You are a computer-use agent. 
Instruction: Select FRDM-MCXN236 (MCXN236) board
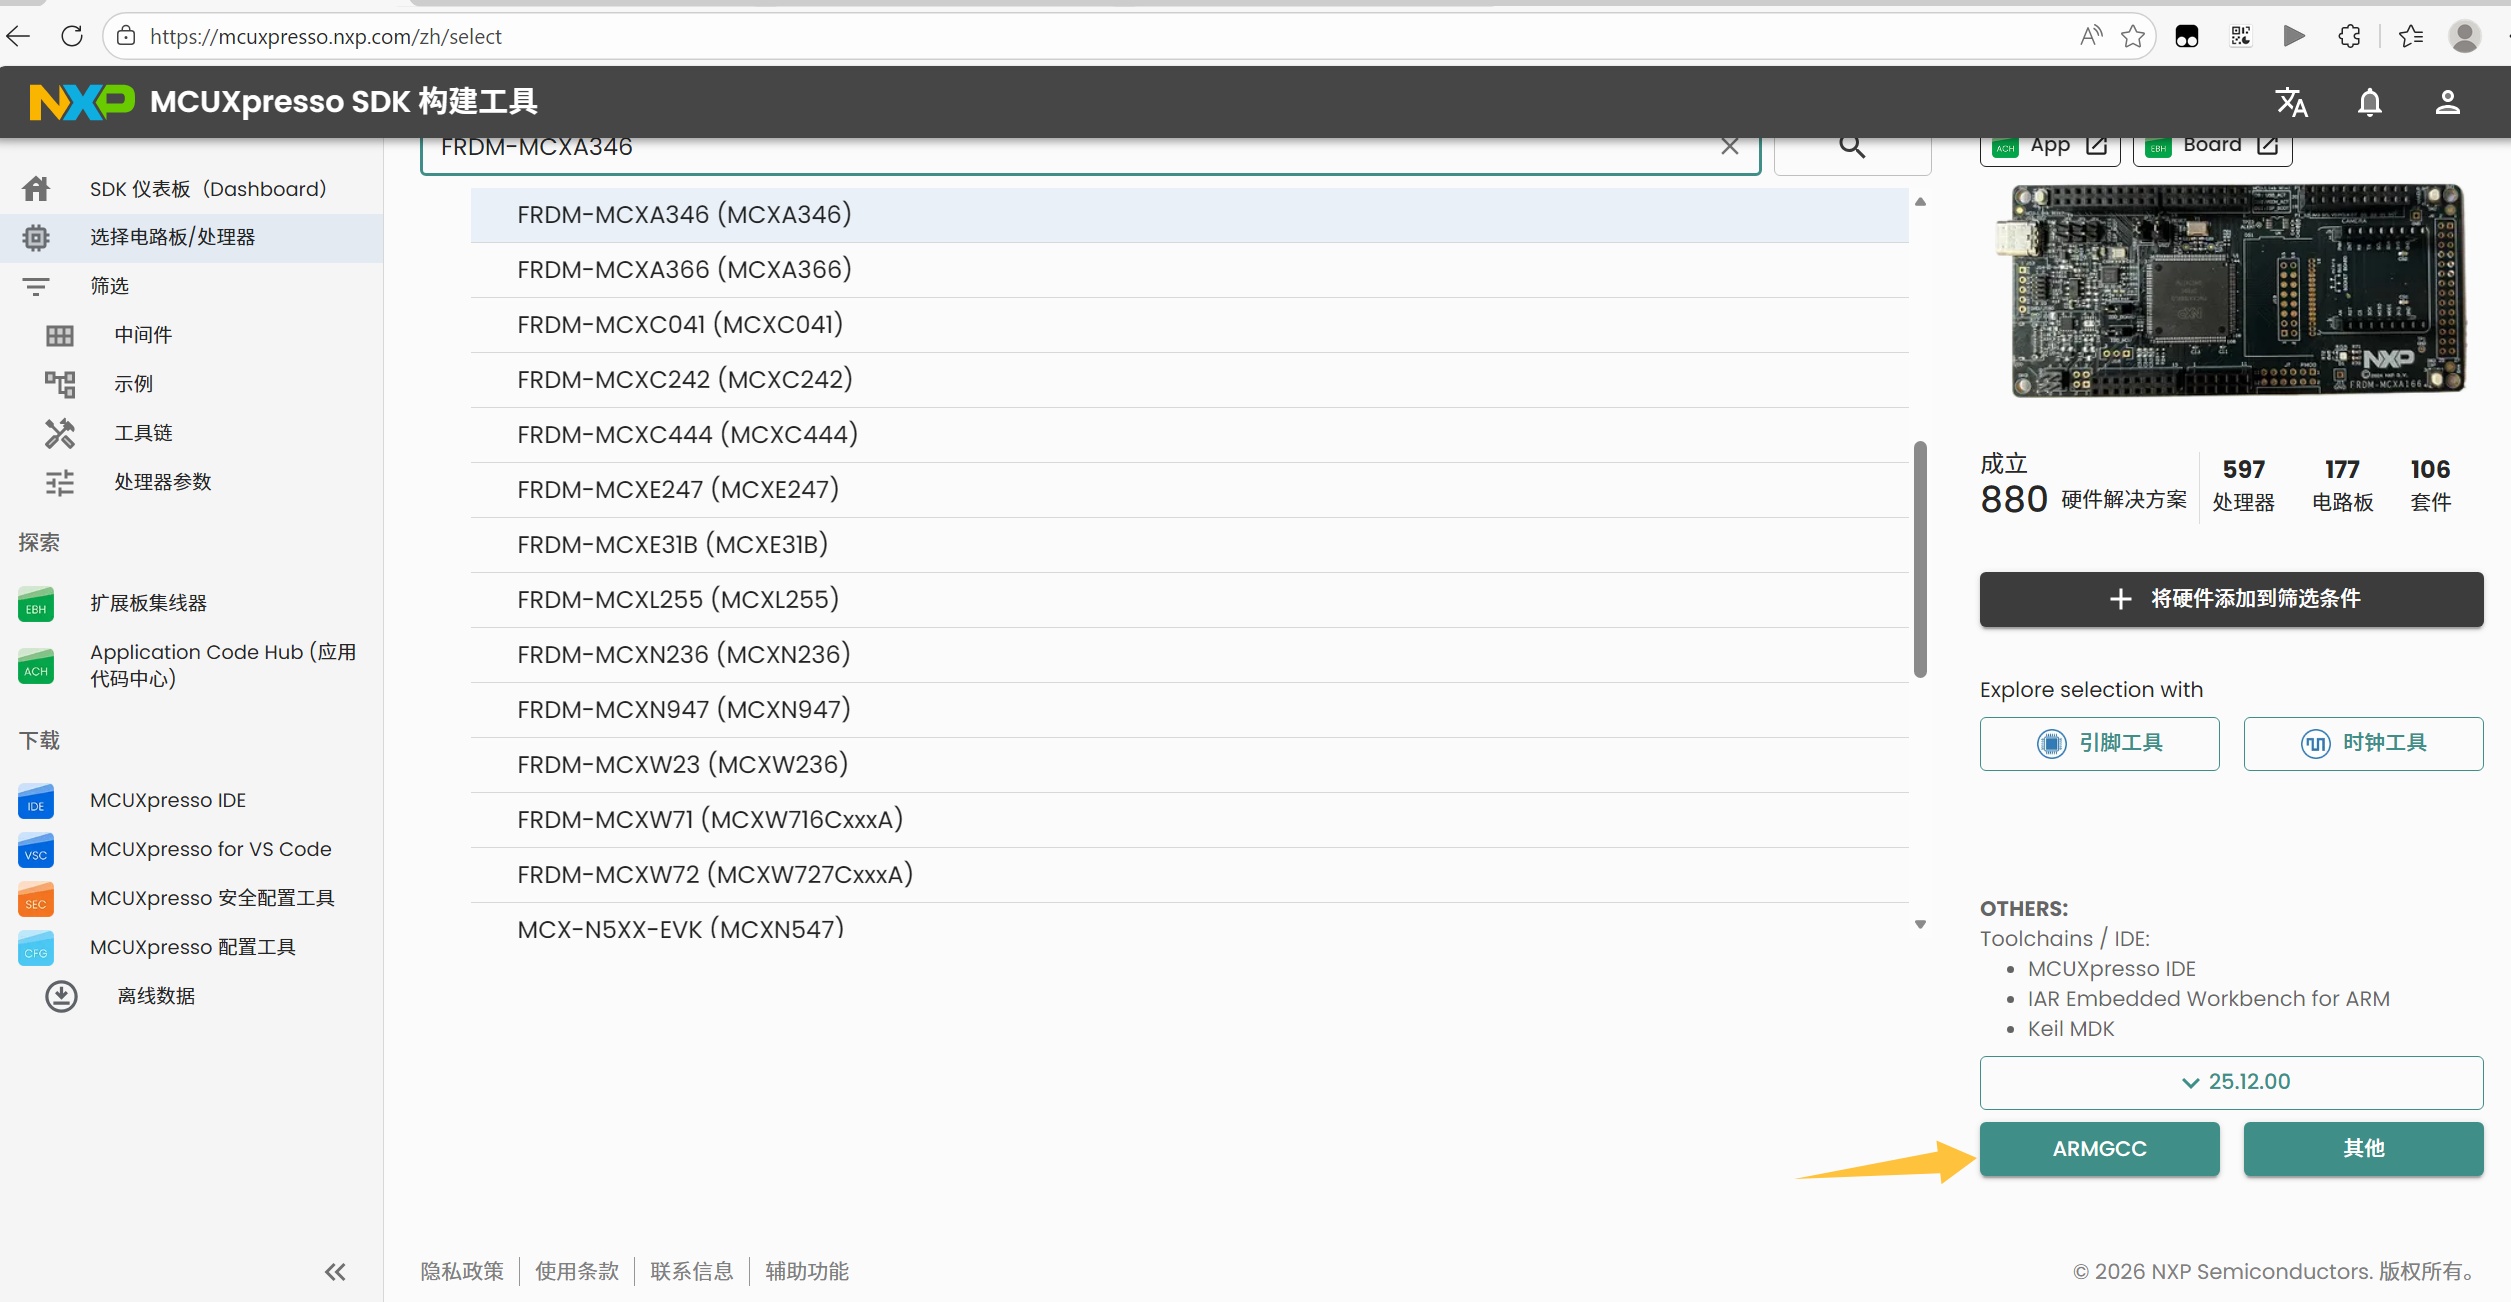coord(1189,655)
